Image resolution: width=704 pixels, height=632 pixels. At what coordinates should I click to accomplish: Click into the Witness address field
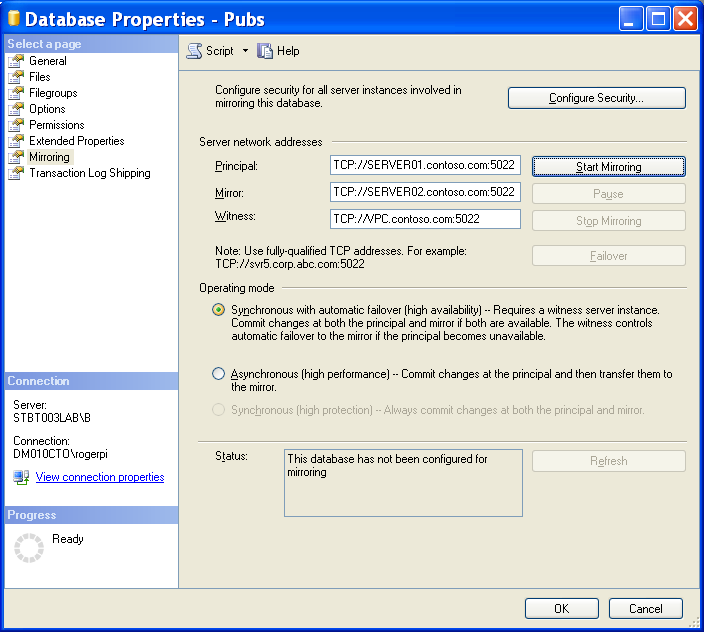425,219
